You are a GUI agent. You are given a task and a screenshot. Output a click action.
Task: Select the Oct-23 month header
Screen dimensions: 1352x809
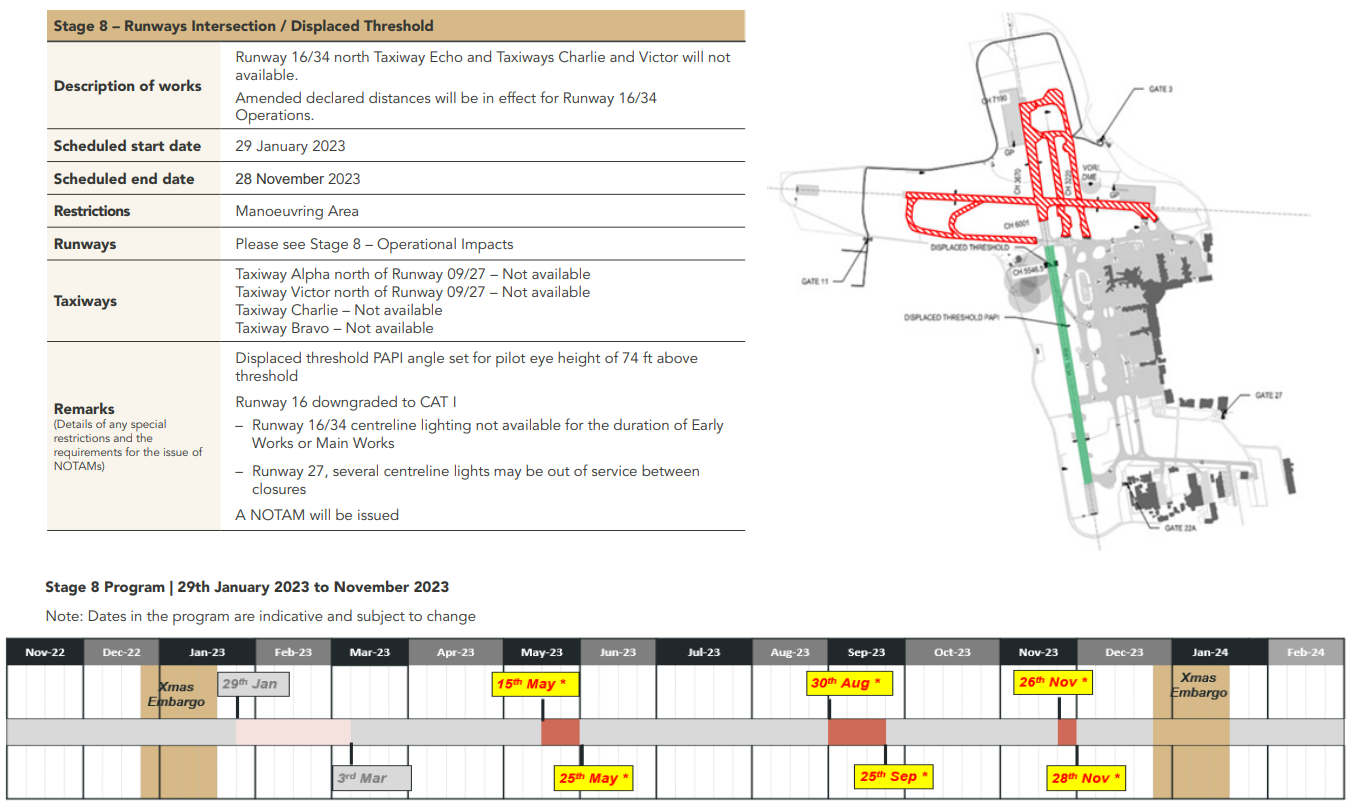[952, 652]
